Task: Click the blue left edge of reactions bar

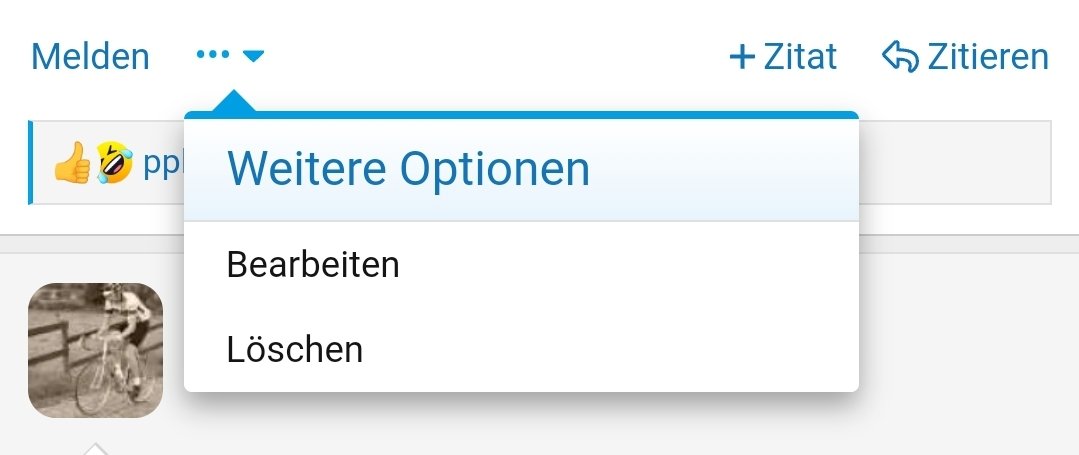Action: (x=31, y=163)
